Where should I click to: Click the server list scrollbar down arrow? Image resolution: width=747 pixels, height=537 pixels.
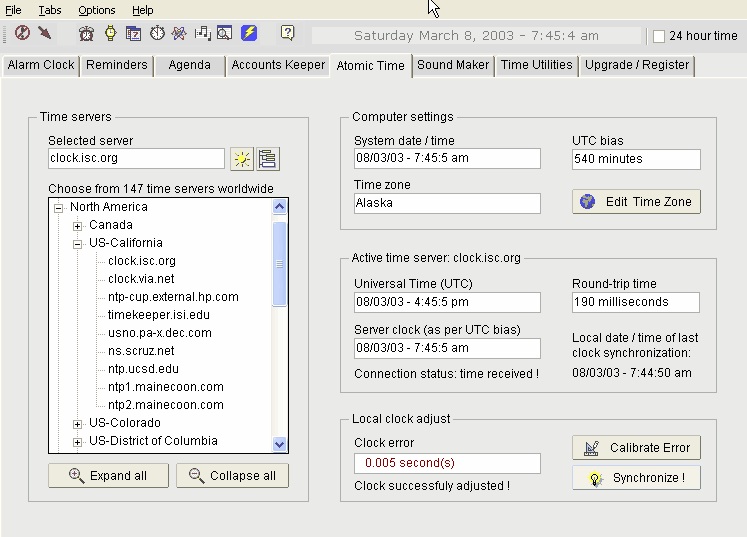coord(280,445)
